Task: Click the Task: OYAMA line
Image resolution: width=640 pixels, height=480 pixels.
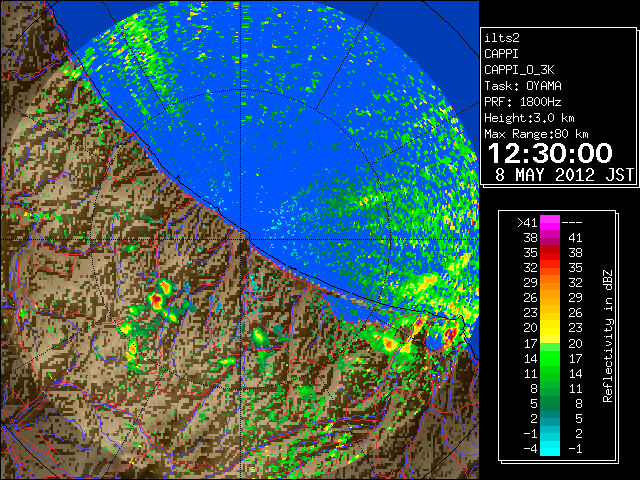Action: [523, 86]
